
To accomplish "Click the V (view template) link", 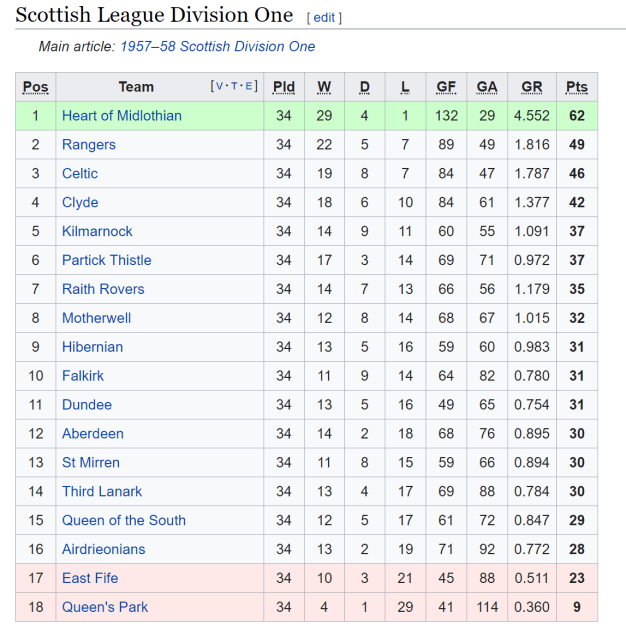I will point(219,86).
